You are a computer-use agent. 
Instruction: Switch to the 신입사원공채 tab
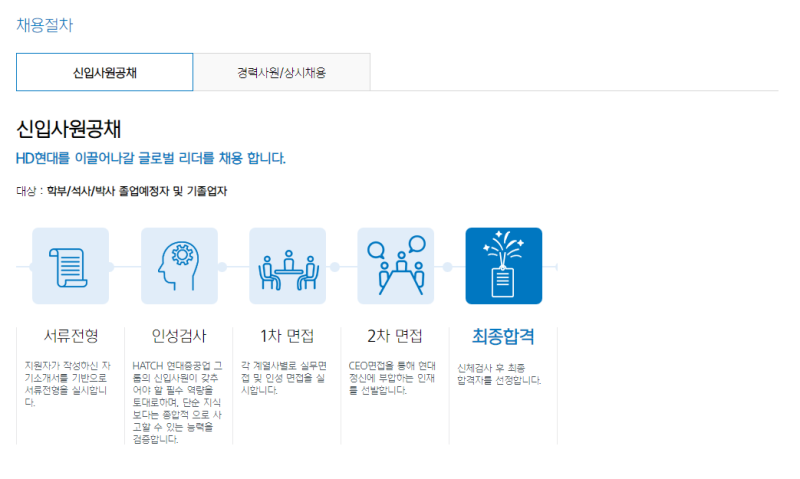pos(105,73)
